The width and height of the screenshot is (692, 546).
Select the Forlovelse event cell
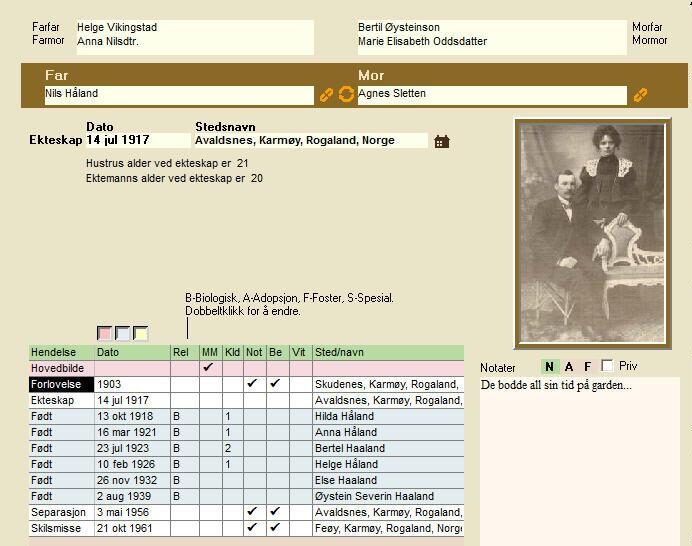61,384
